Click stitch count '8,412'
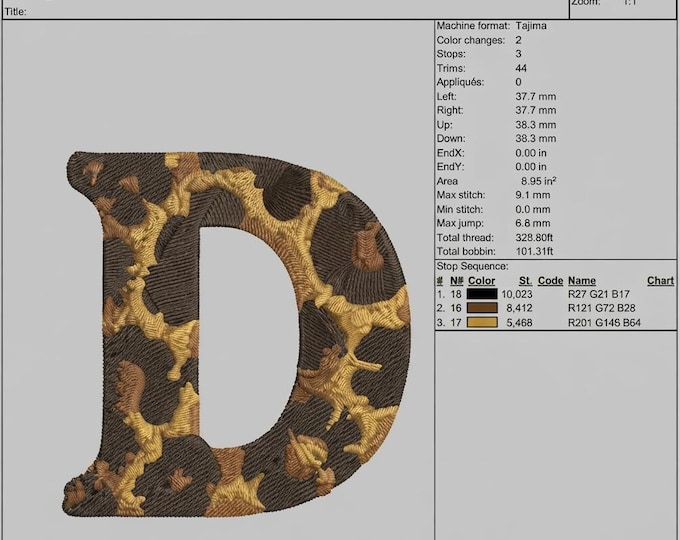Image resolution: width=680 pixels, height=540 pixels. tap(519, 308)
